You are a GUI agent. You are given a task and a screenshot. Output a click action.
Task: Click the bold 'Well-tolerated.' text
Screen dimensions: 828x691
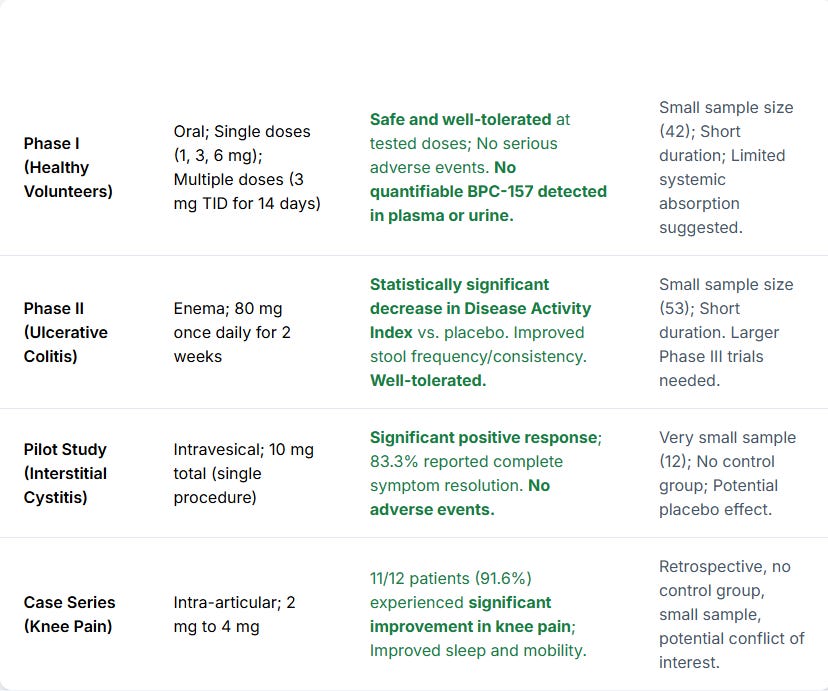428,380
